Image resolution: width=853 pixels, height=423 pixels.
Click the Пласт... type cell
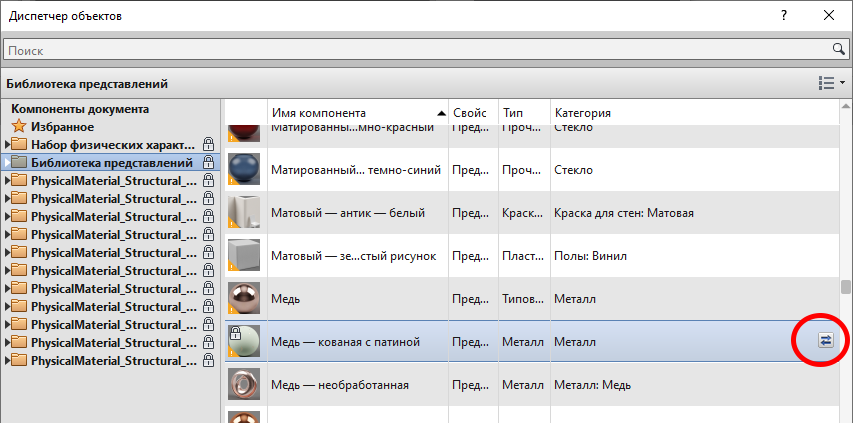coord(522,256)
